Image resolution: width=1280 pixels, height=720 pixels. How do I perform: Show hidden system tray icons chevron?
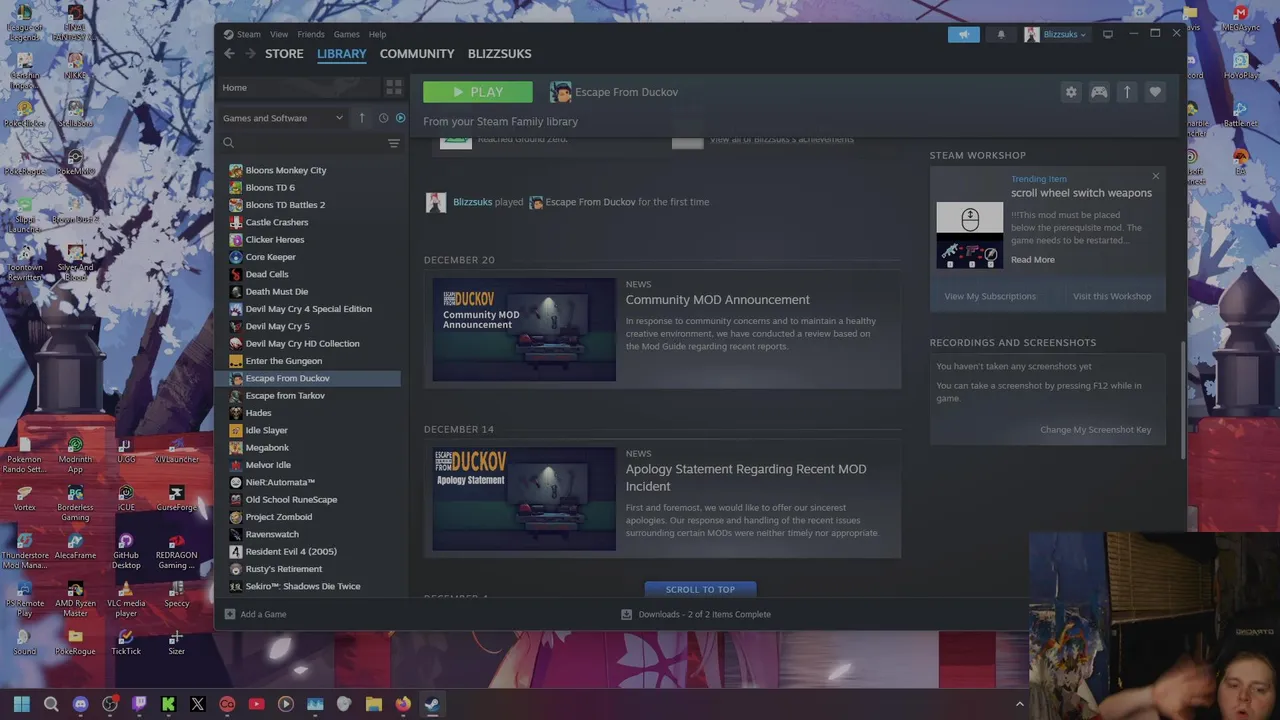1020,704
